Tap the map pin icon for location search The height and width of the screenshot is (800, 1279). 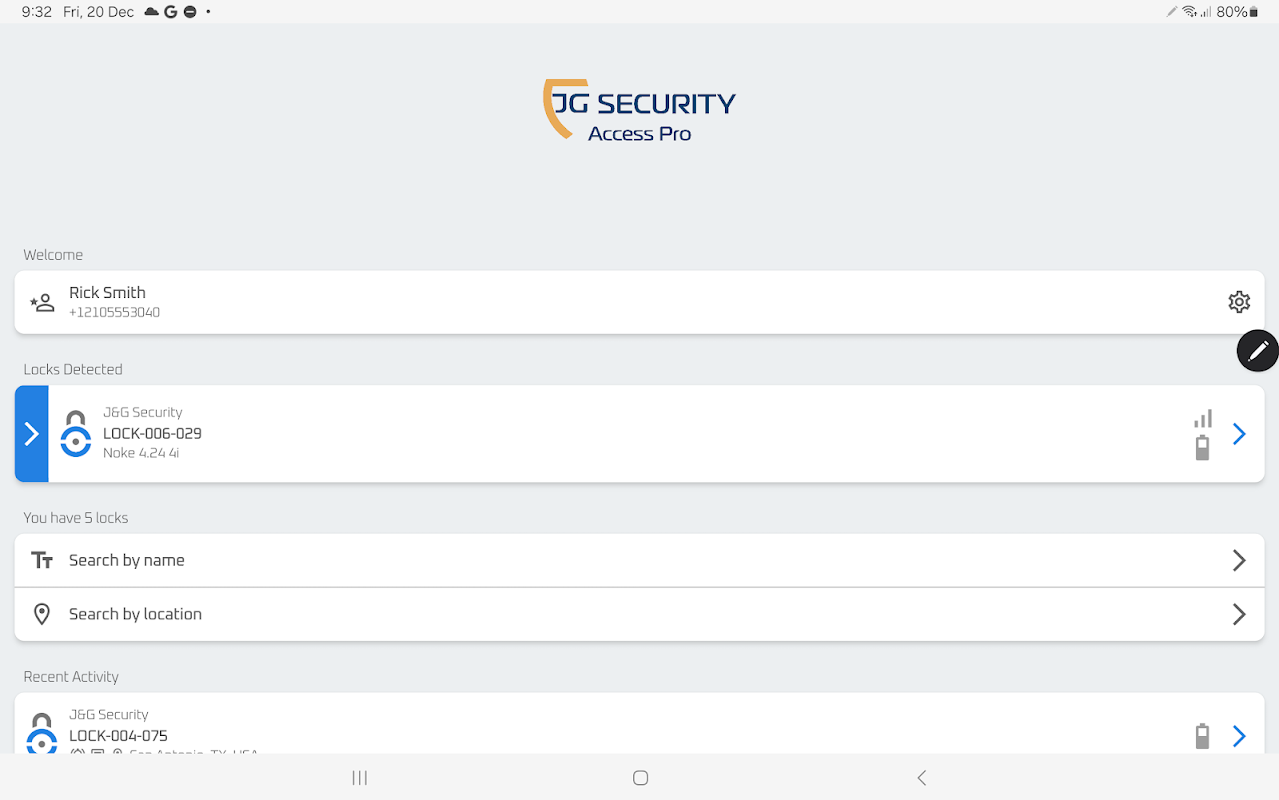42,614
